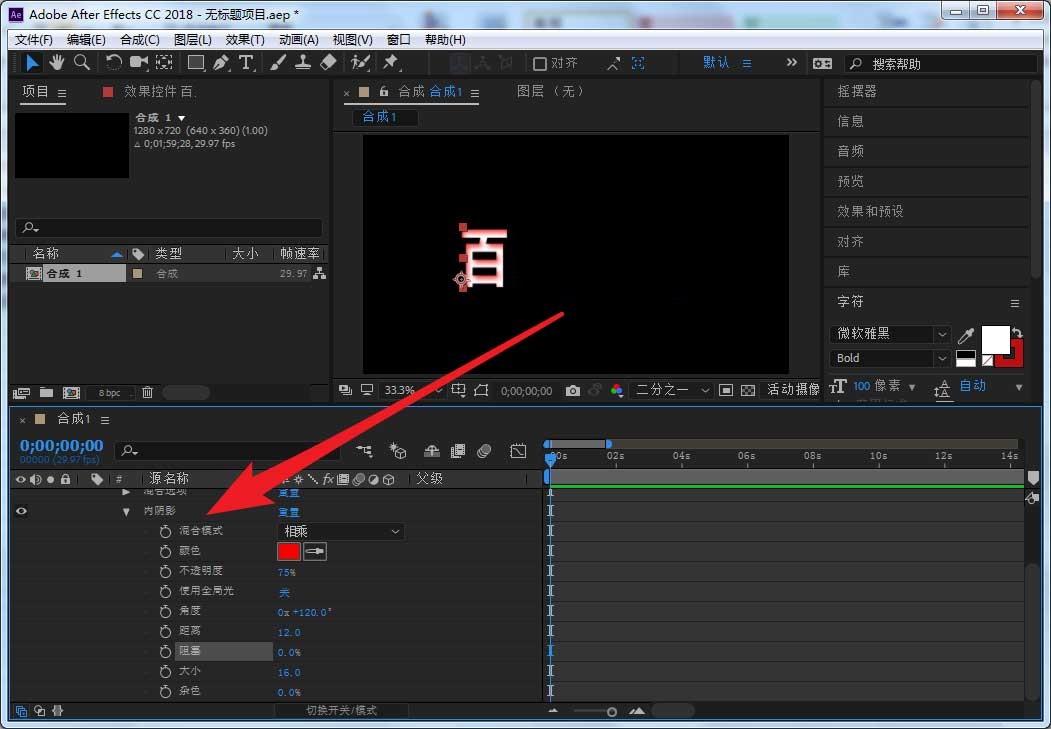Choose the Horizontal Type tool
1051x729 pixels.
[x=245, y=62]
